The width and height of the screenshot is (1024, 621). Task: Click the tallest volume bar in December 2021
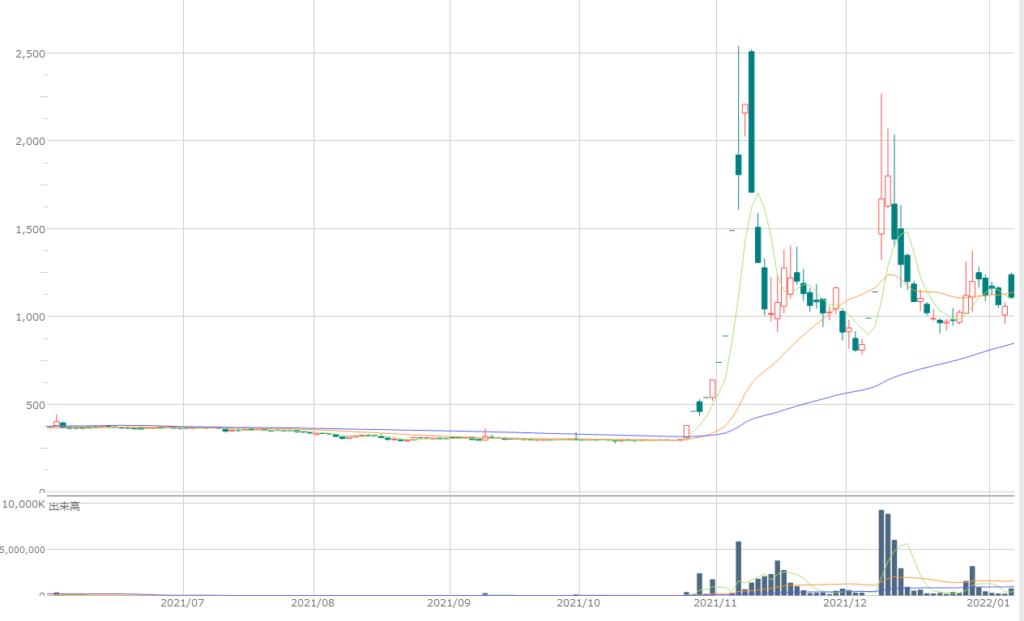[881, 552]
